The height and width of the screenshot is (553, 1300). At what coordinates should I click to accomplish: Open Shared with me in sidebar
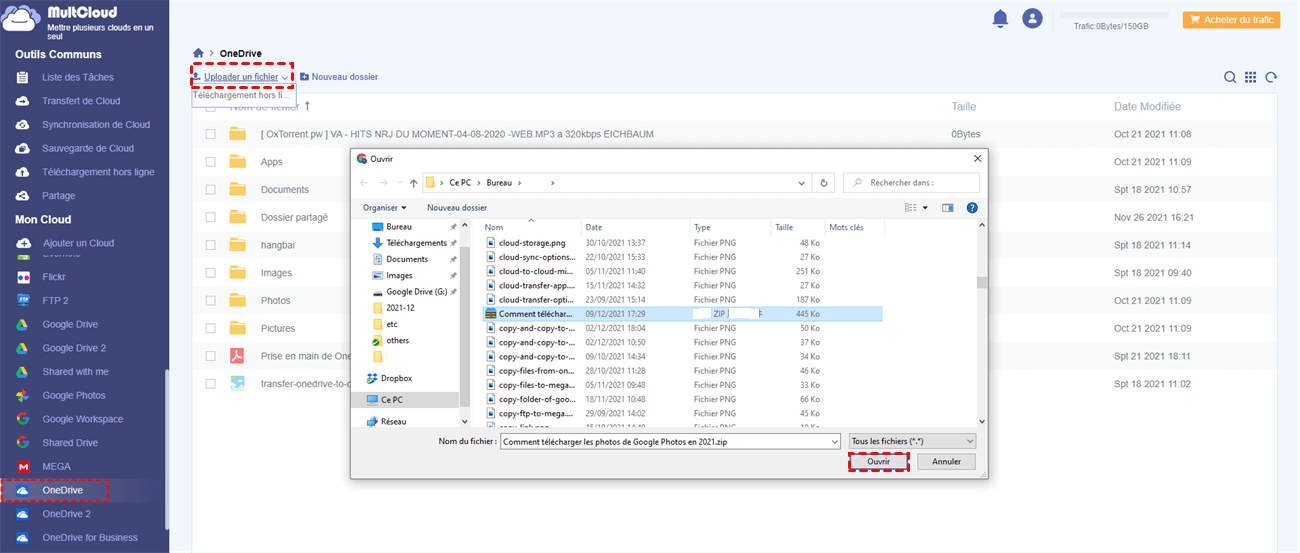pyautogui.click(x=75, y=372)
